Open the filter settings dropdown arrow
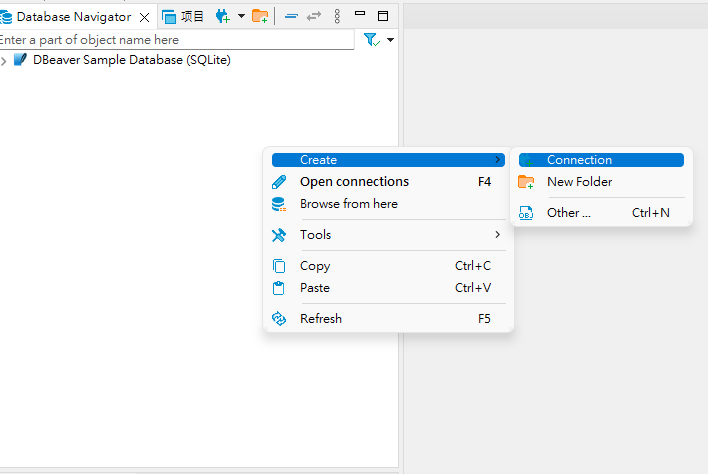The height and width of the screenshot is (474, 708). point(391,40)
